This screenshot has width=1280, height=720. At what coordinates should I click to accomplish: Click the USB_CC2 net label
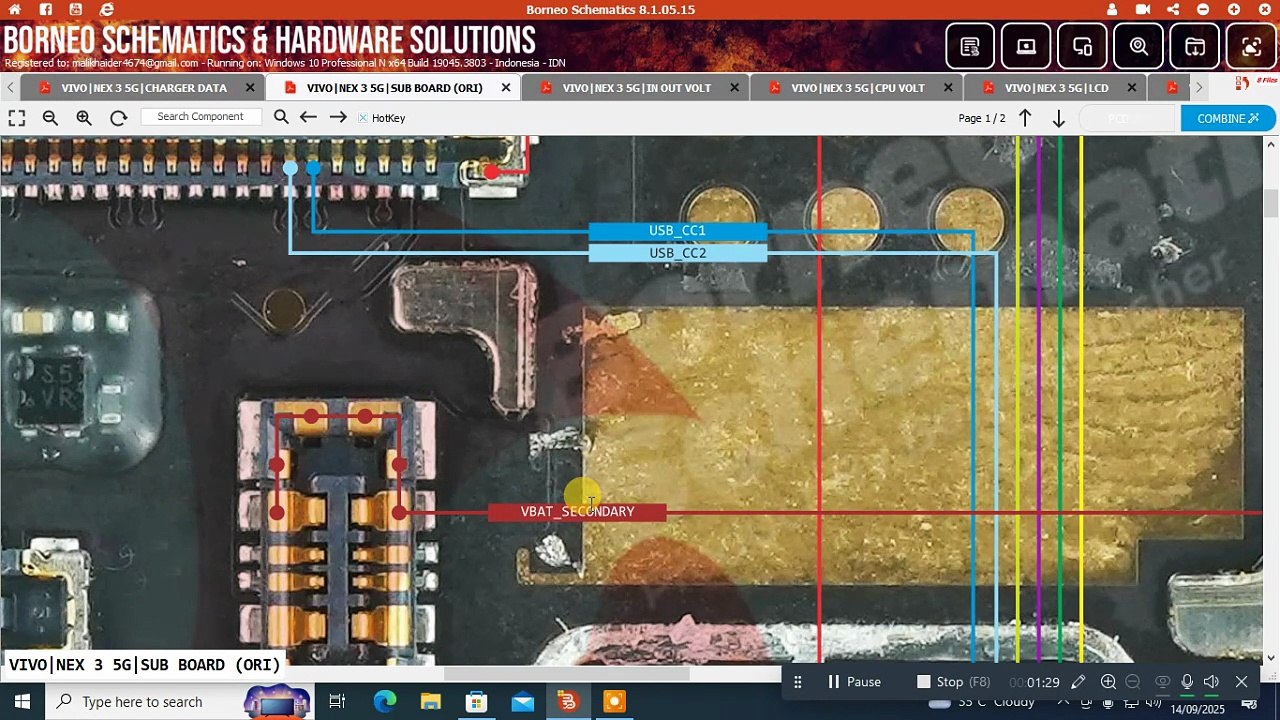click(x=678, y=254)
